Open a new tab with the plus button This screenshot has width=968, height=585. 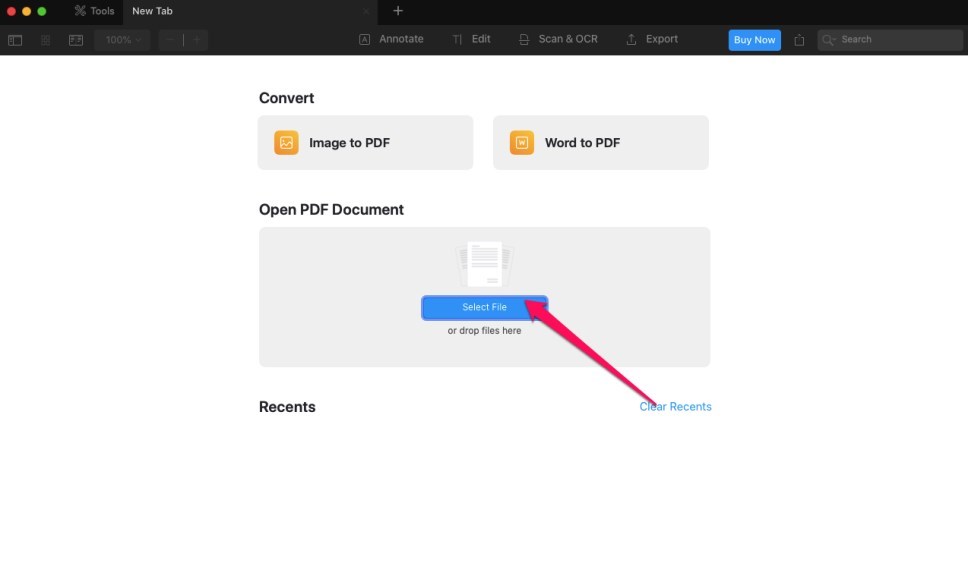398,11
